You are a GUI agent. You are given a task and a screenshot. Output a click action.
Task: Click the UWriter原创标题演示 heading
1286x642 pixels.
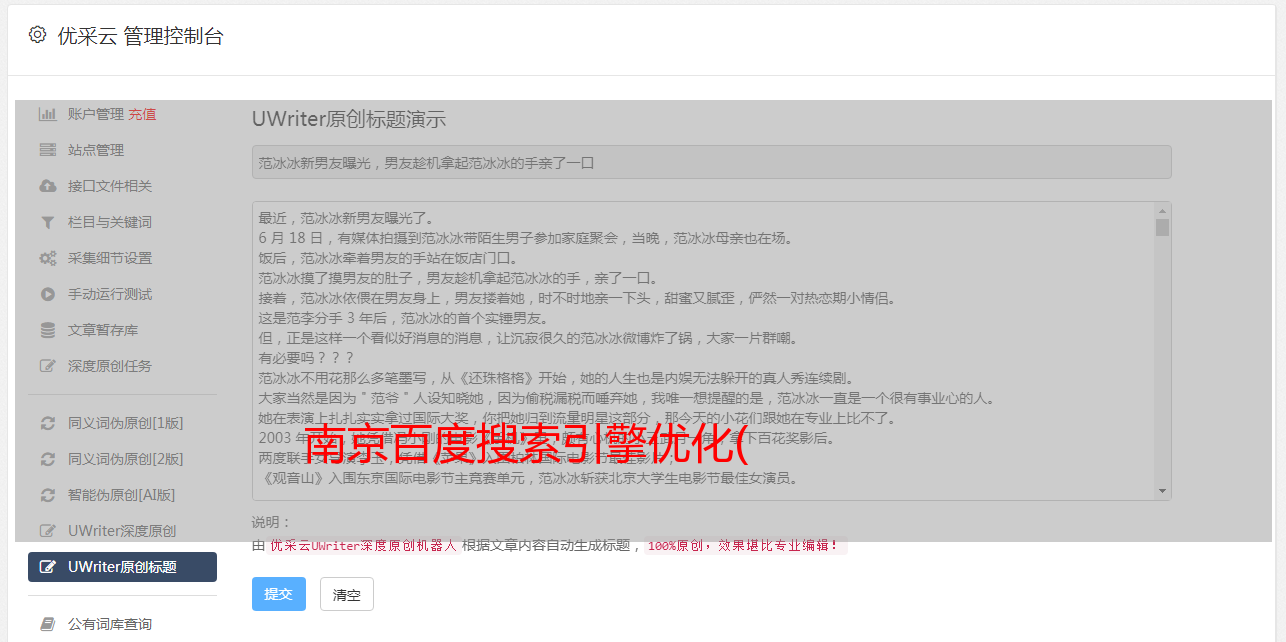349,120
